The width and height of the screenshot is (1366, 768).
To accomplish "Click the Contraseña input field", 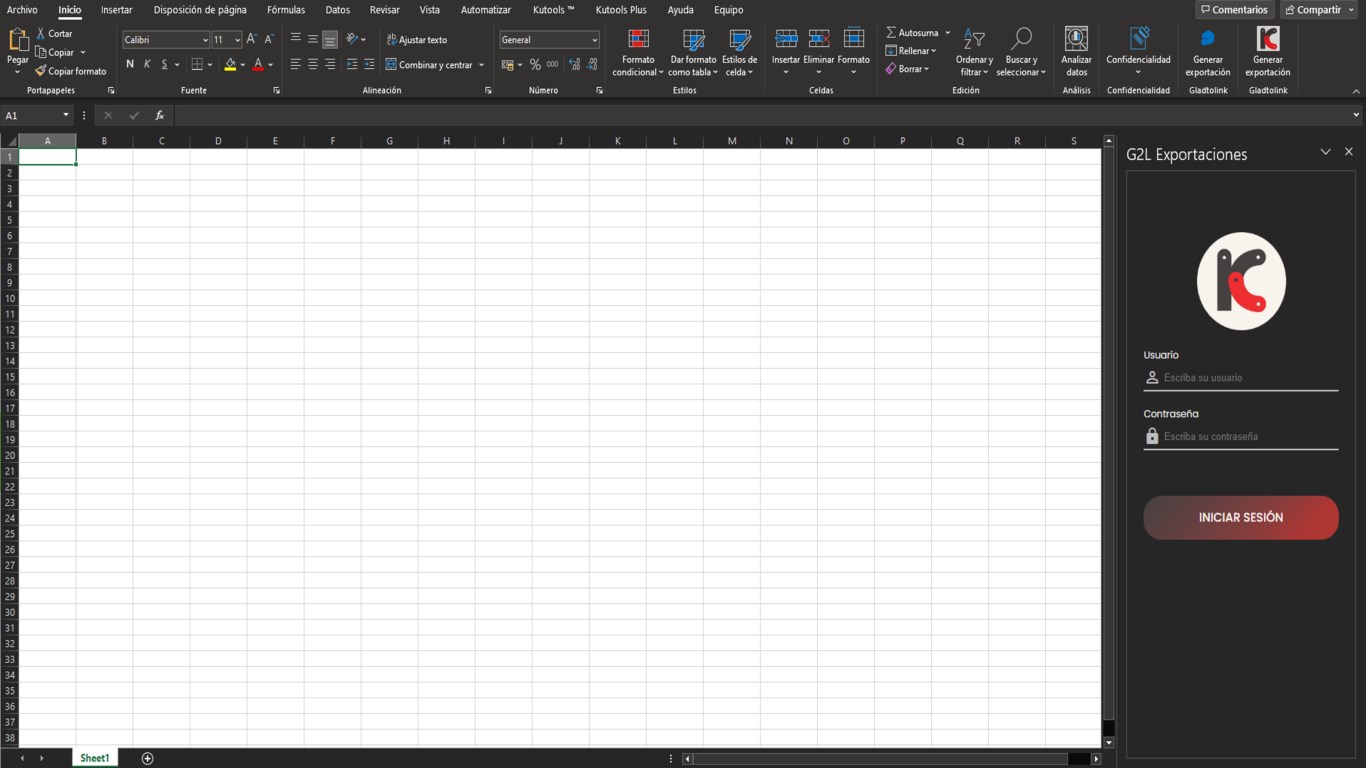I will pyautogui.click(x=1241, y=437).
